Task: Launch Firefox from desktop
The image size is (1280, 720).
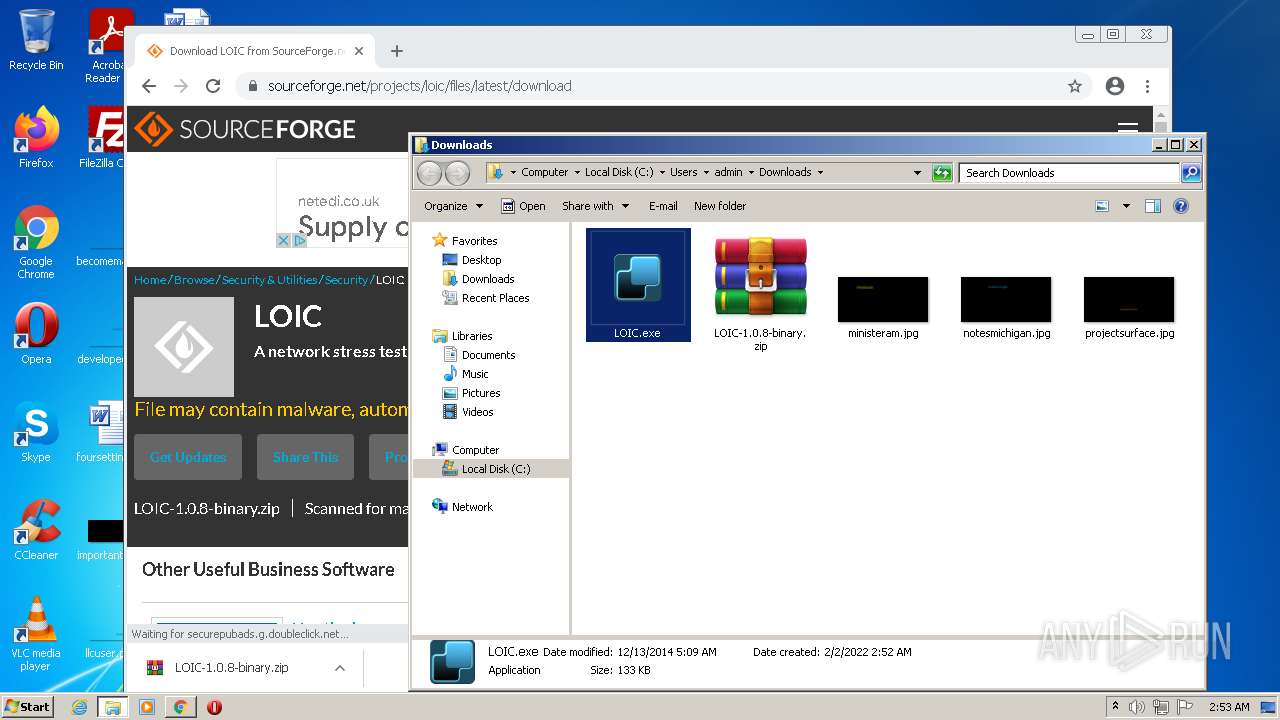Action: coord(36,138)
